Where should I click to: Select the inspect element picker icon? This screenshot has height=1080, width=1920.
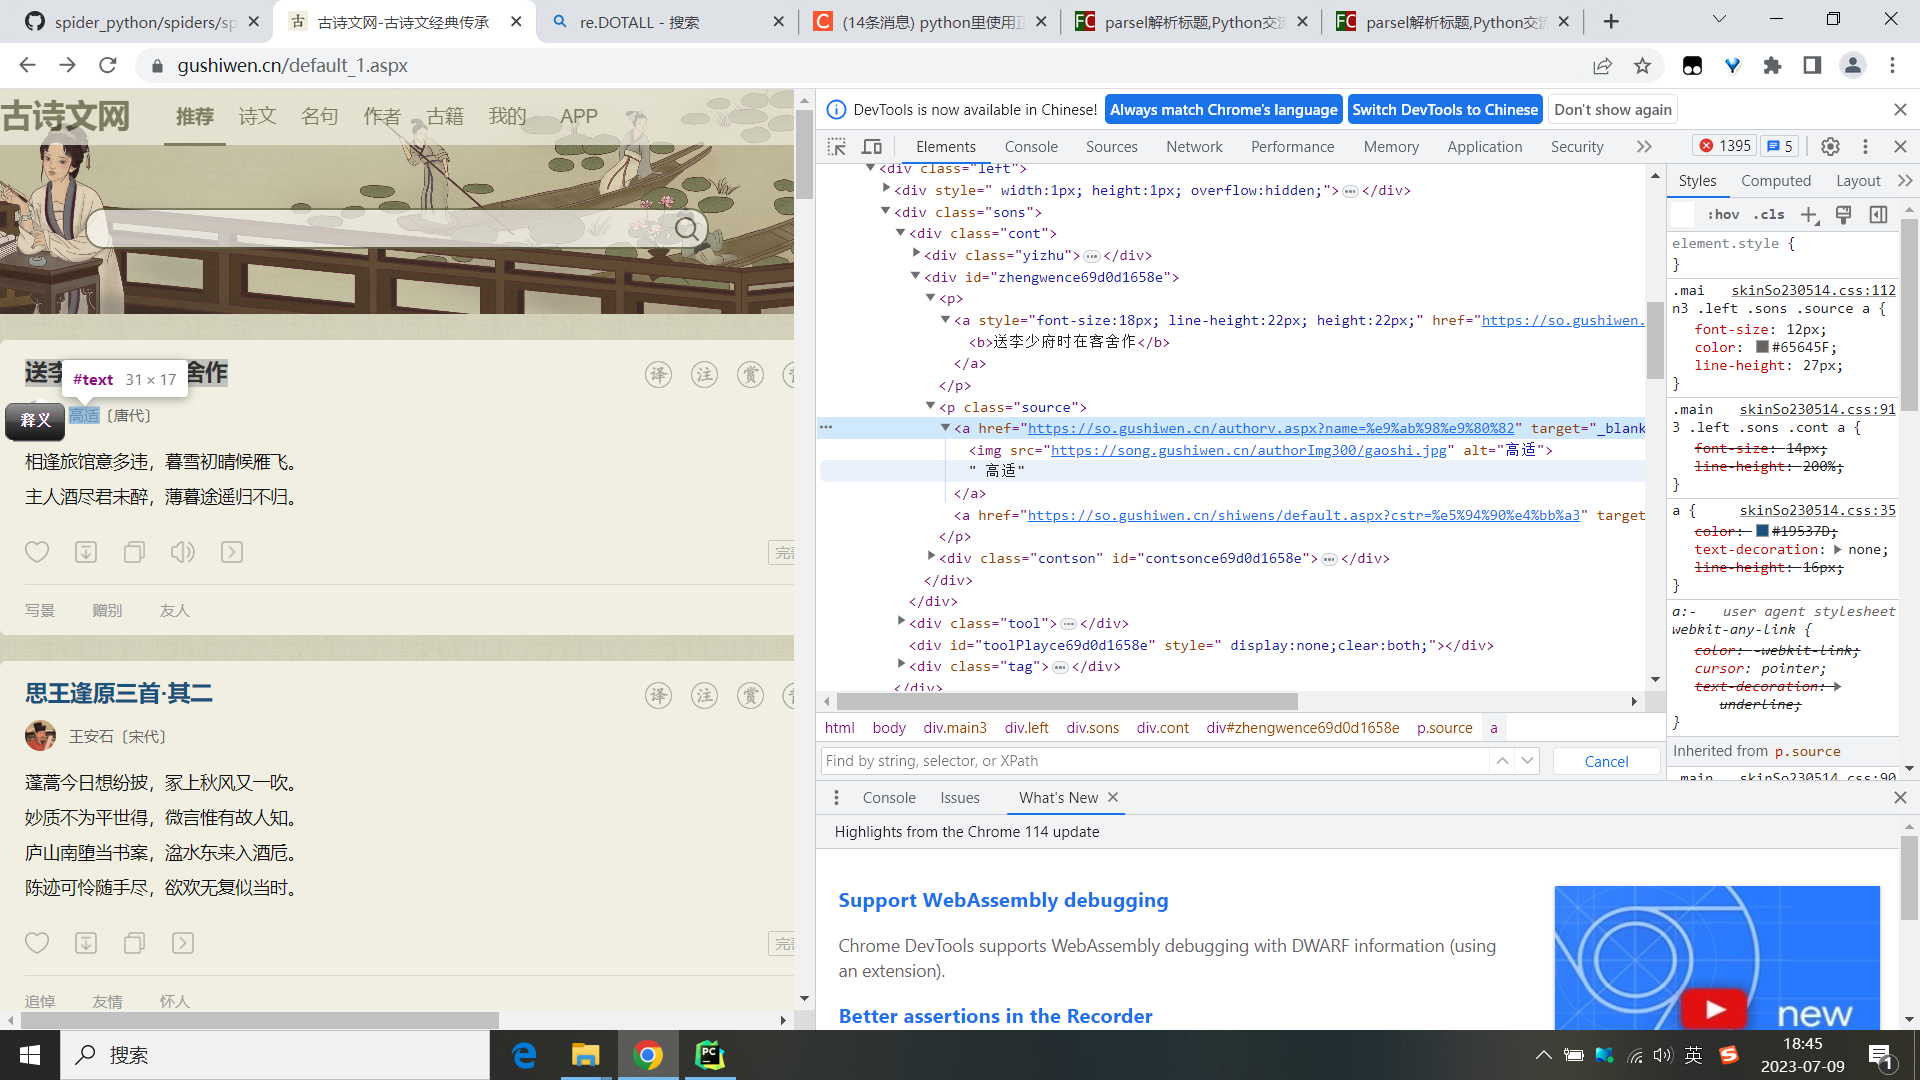pos(837,147)
